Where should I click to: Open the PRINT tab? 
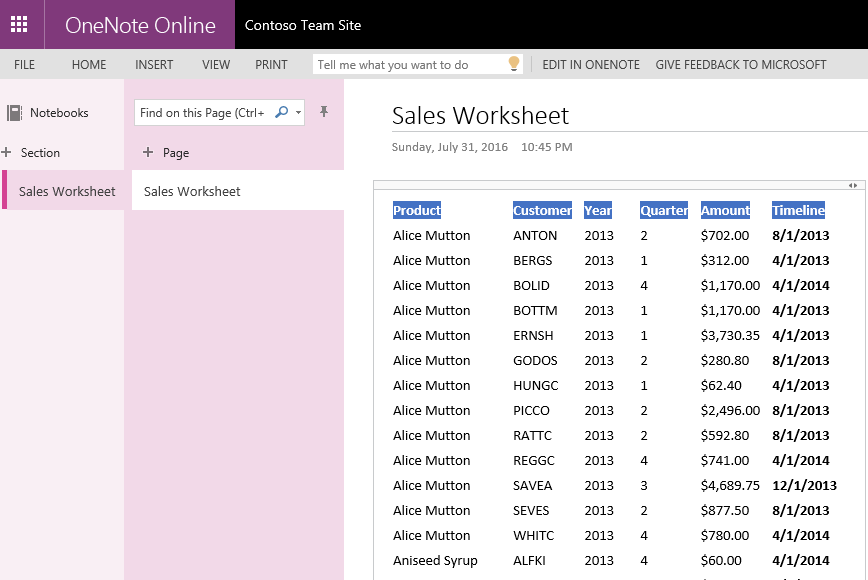coord(271,63)
